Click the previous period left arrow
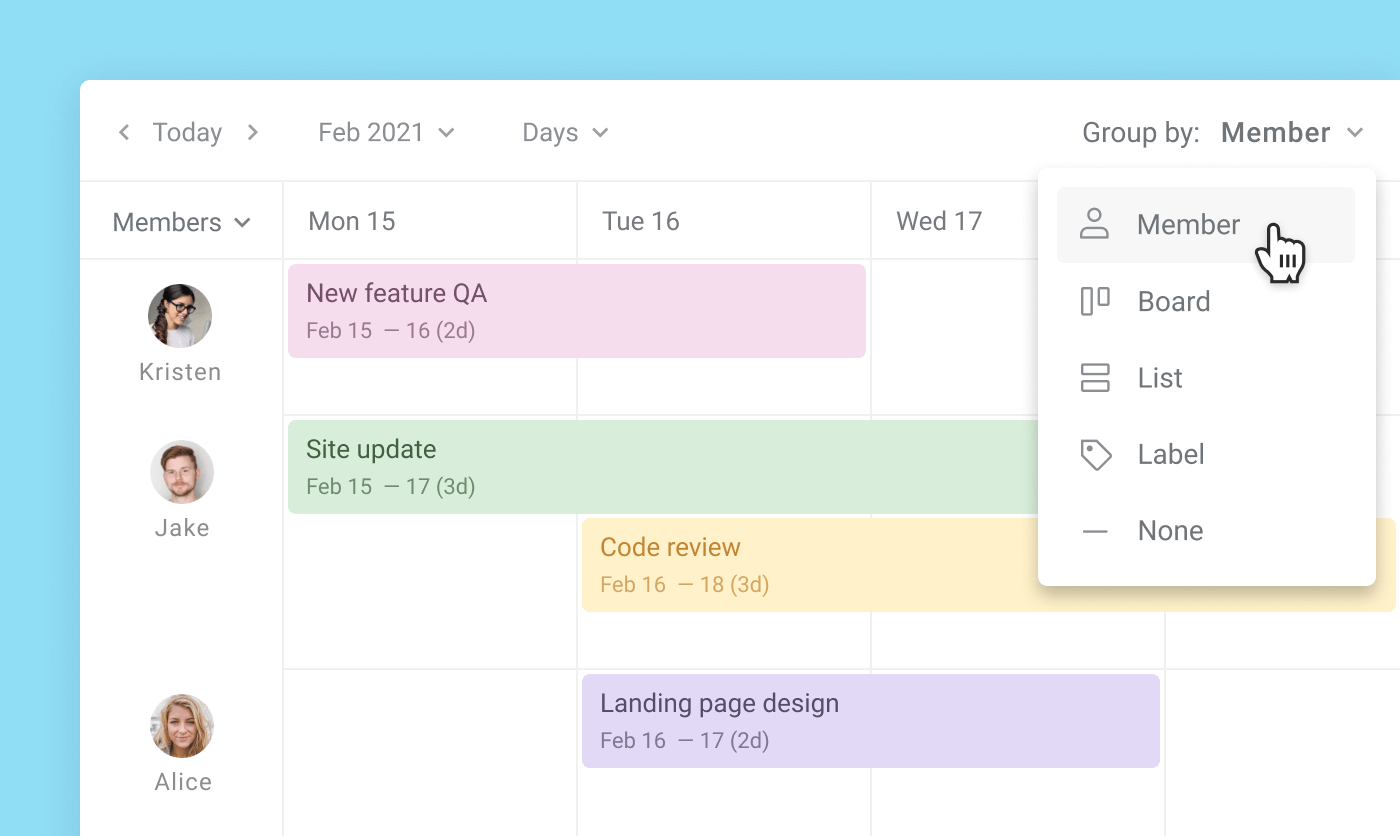The height and width of the screenshot is (836, 1400). click(x=124, y=132)
